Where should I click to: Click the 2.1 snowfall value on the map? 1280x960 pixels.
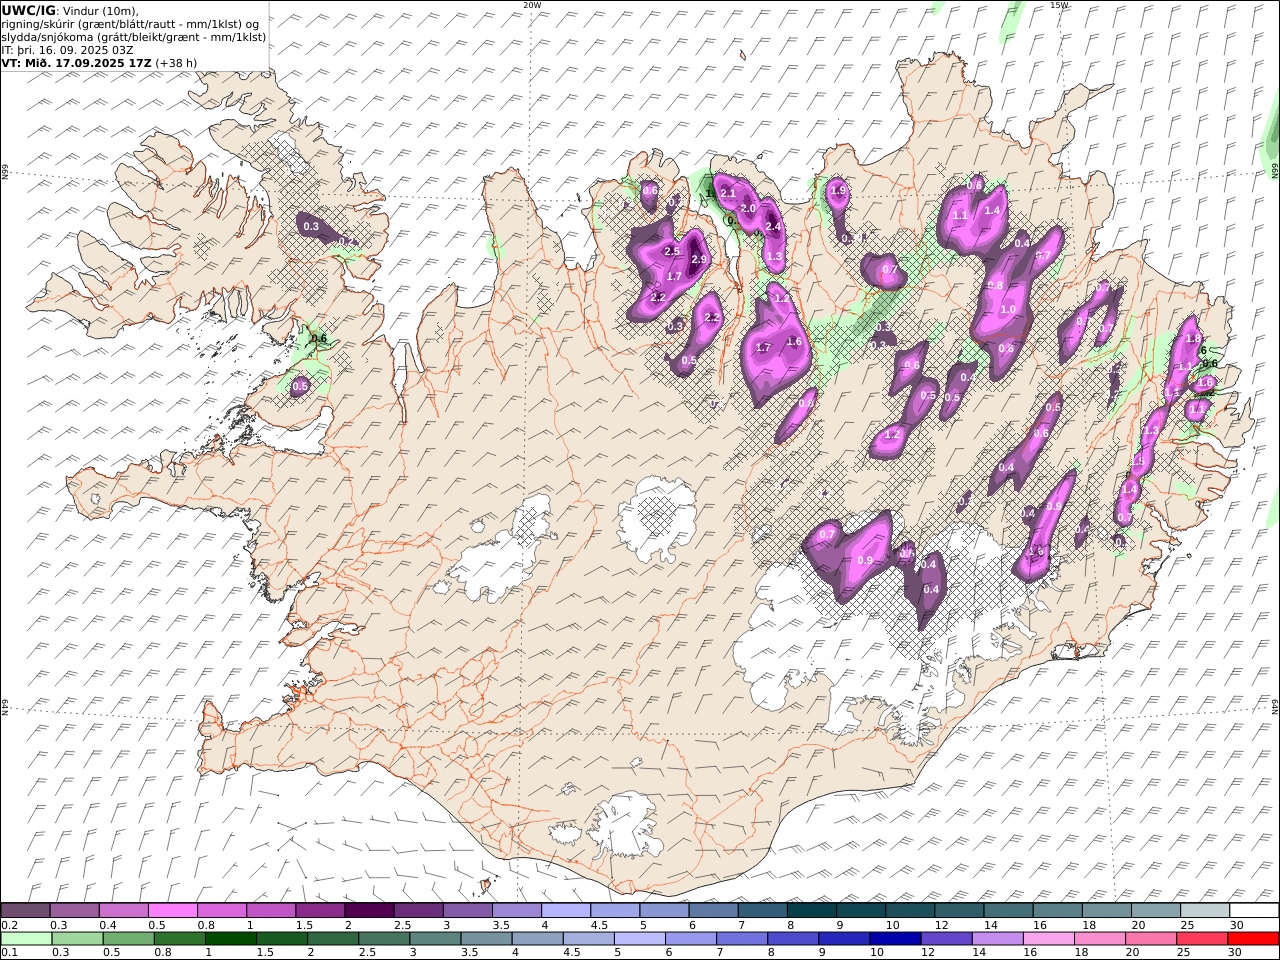point(728,194)
